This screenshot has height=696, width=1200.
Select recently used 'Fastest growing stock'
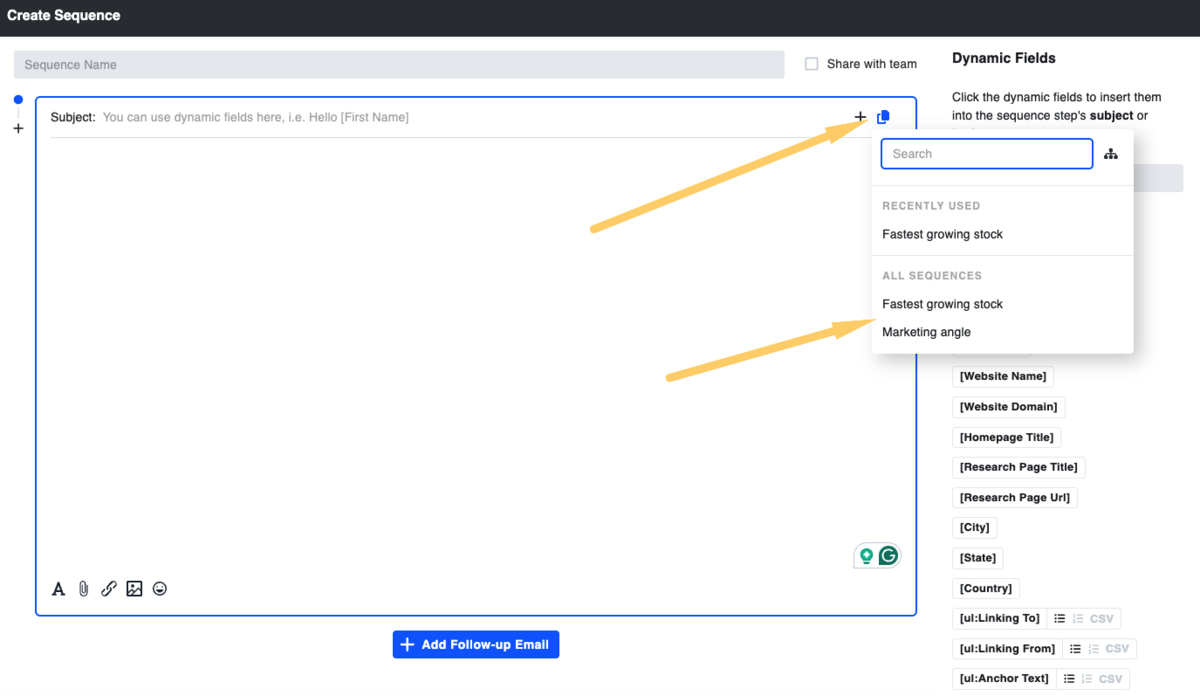click(942, 234)
